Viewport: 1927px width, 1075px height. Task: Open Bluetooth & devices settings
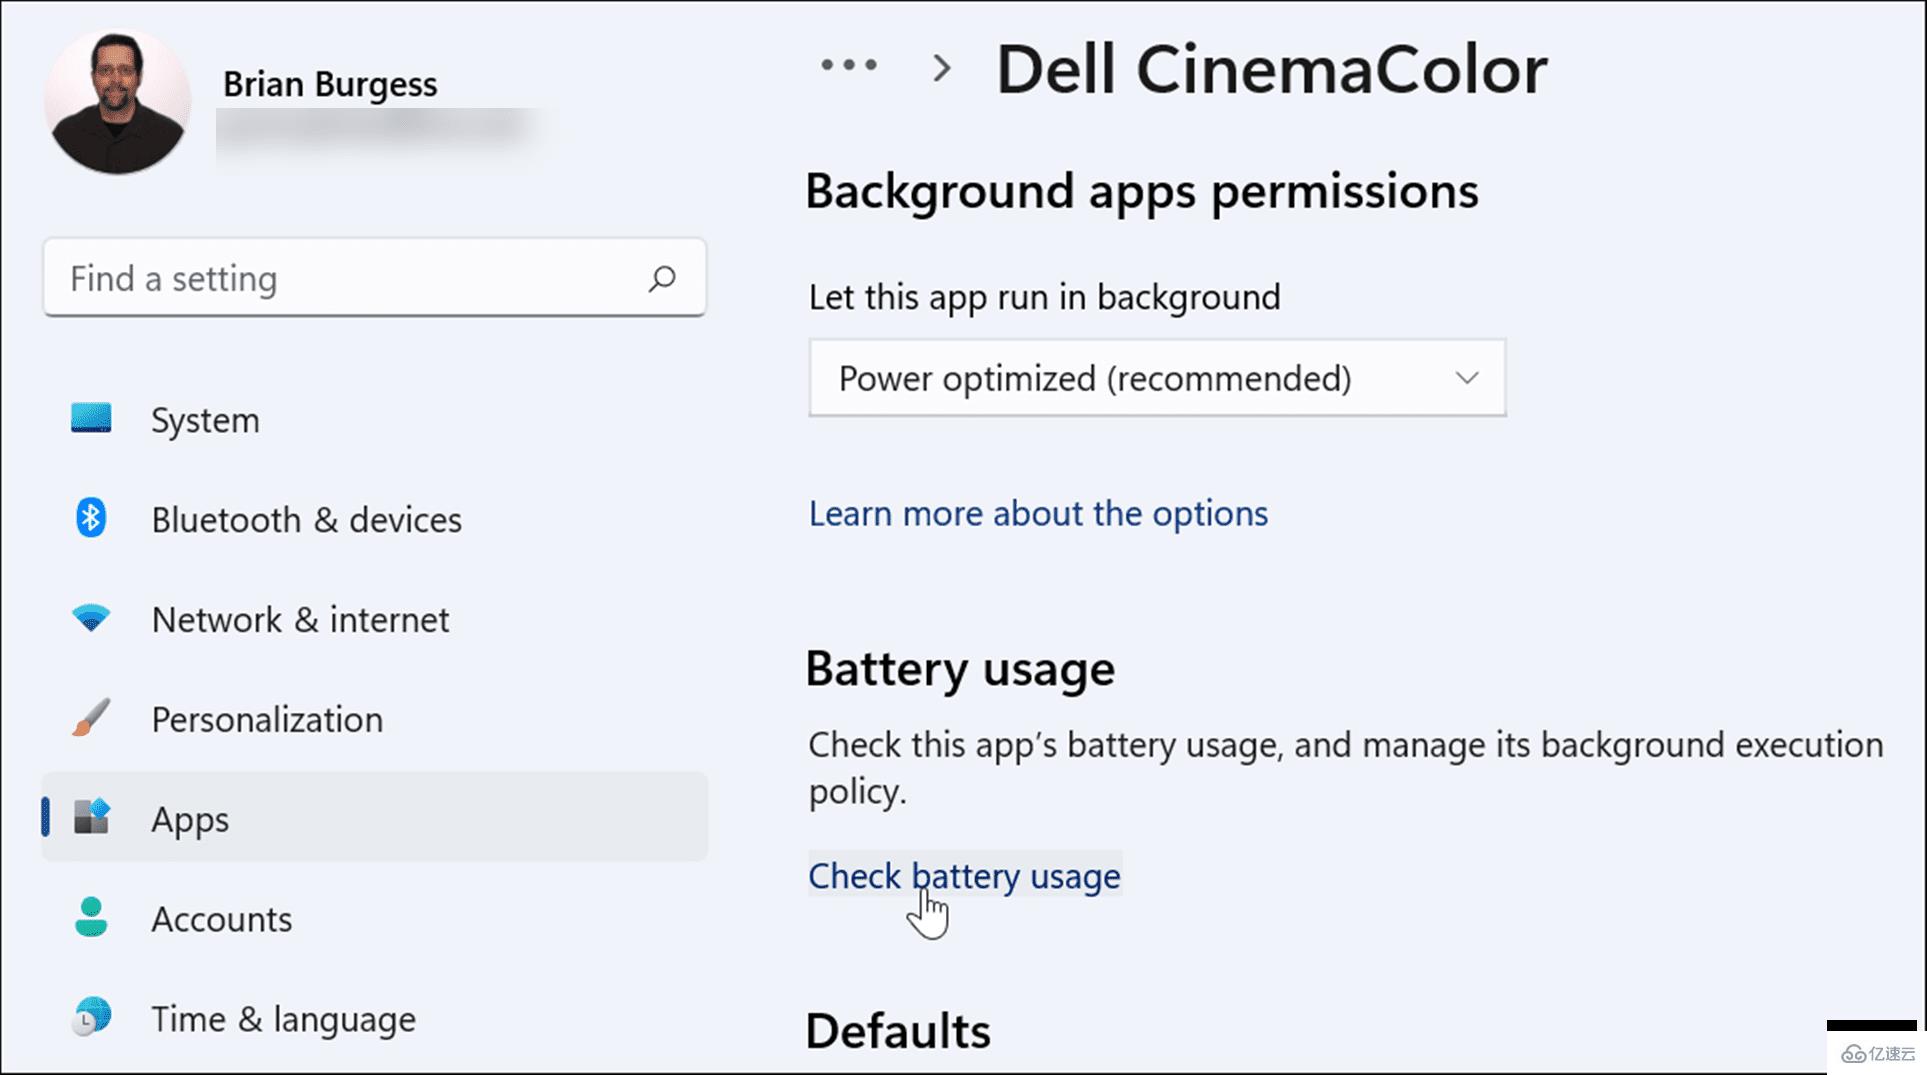374,519
